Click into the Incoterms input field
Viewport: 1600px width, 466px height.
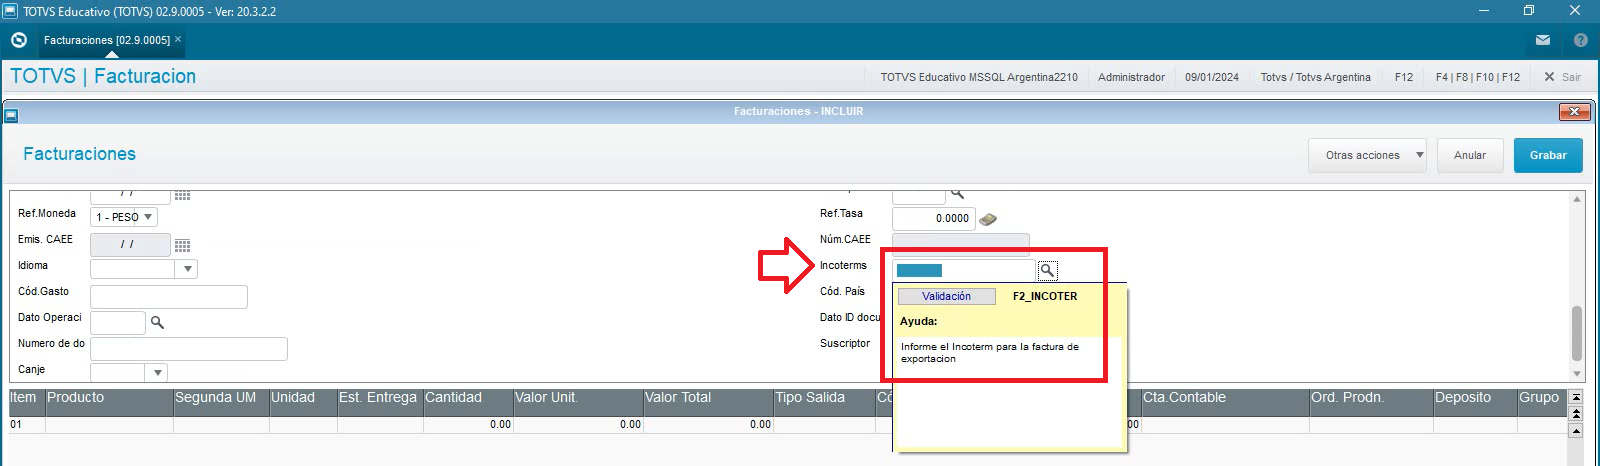coord(963,270)
